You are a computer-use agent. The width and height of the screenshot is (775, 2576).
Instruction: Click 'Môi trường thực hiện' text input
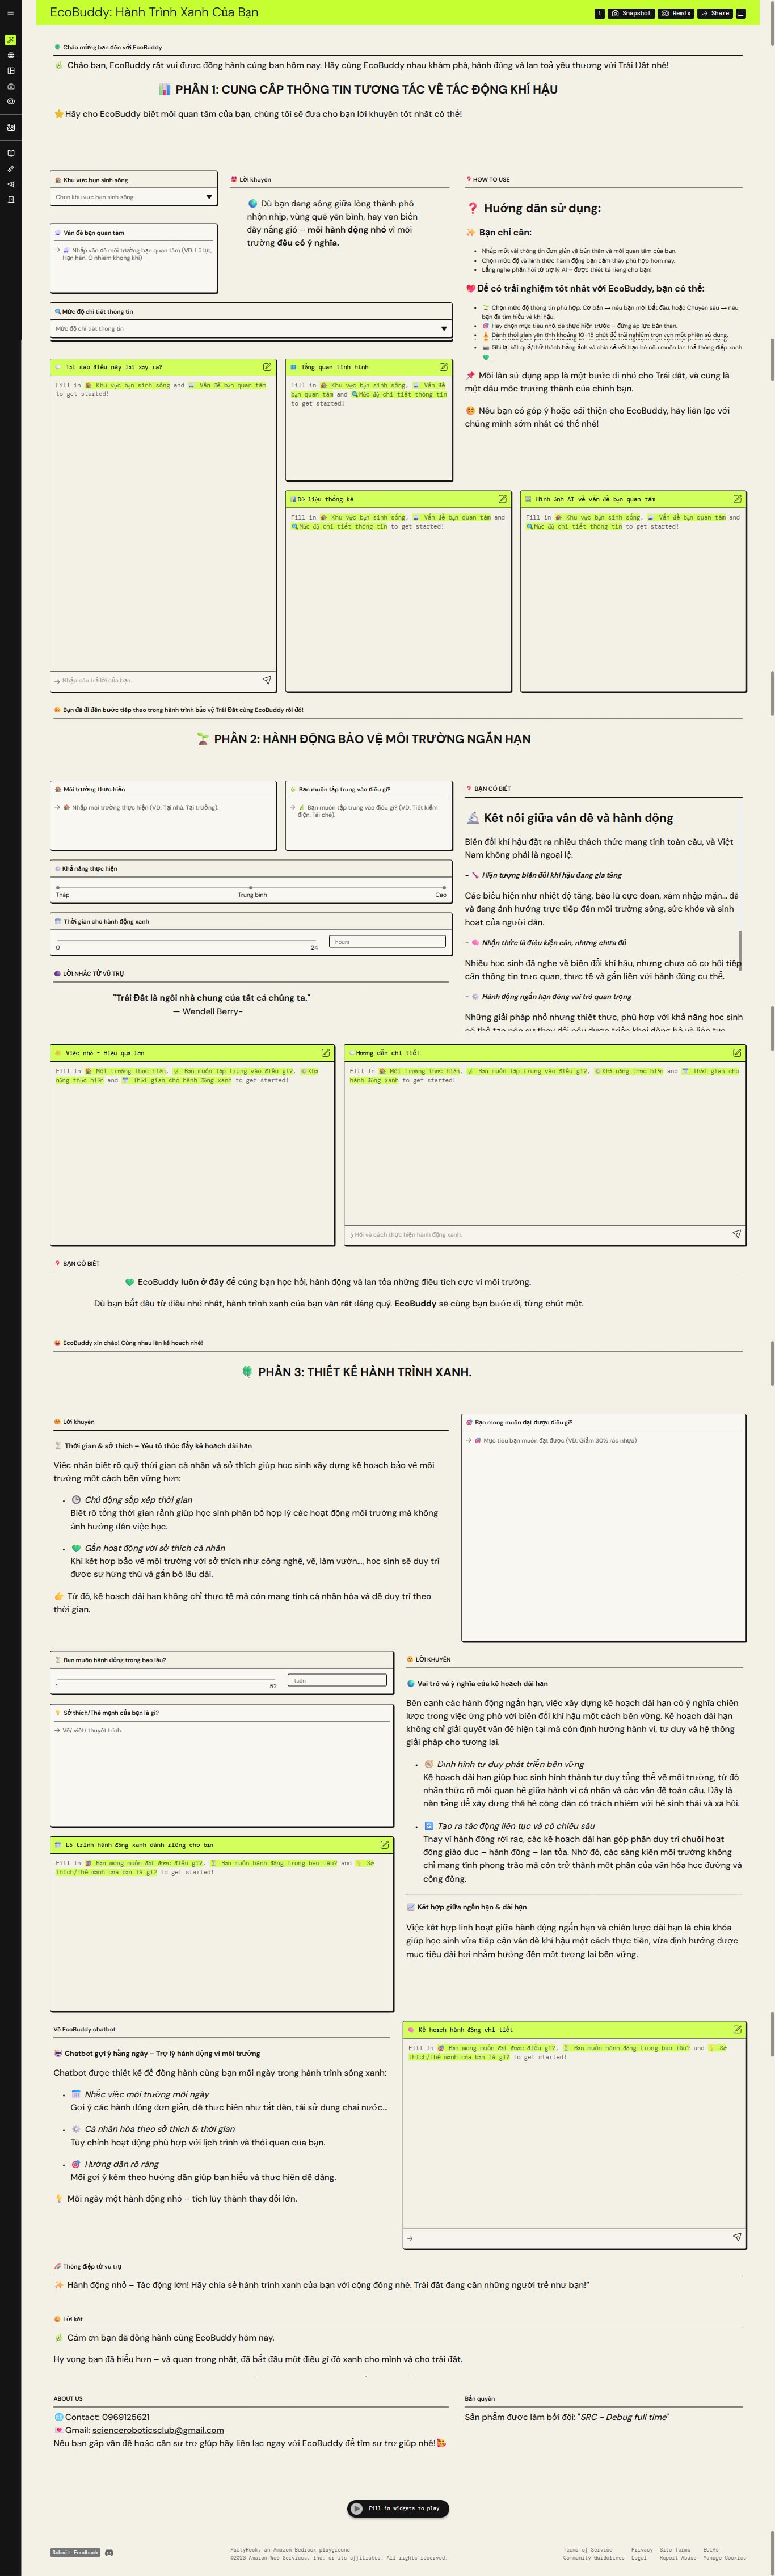[x=163, y=826]
